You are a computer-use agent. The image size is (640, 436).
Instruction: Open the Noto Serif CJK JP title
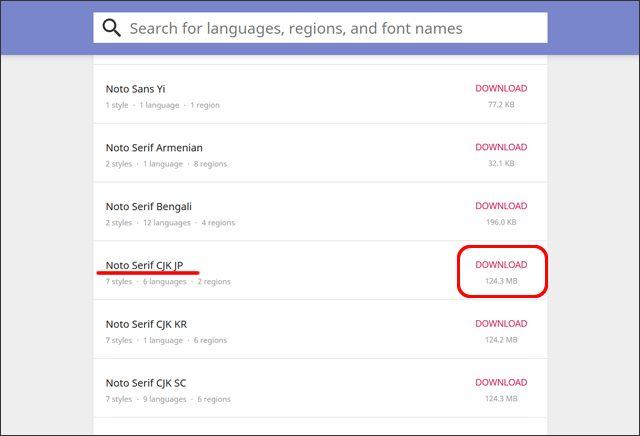[144, 265]
